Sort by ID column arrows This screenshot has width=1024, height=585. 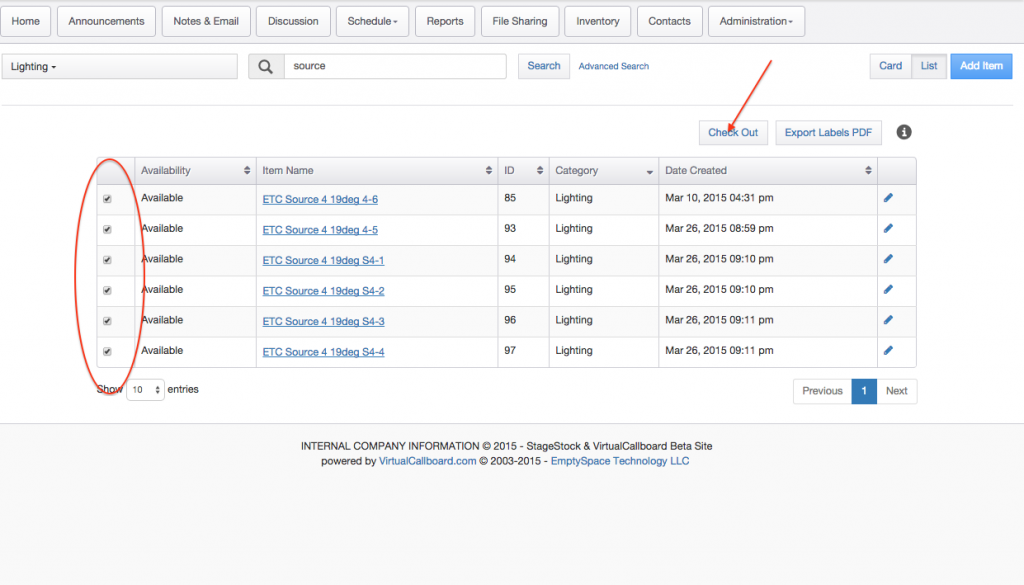tap(539, 170)
